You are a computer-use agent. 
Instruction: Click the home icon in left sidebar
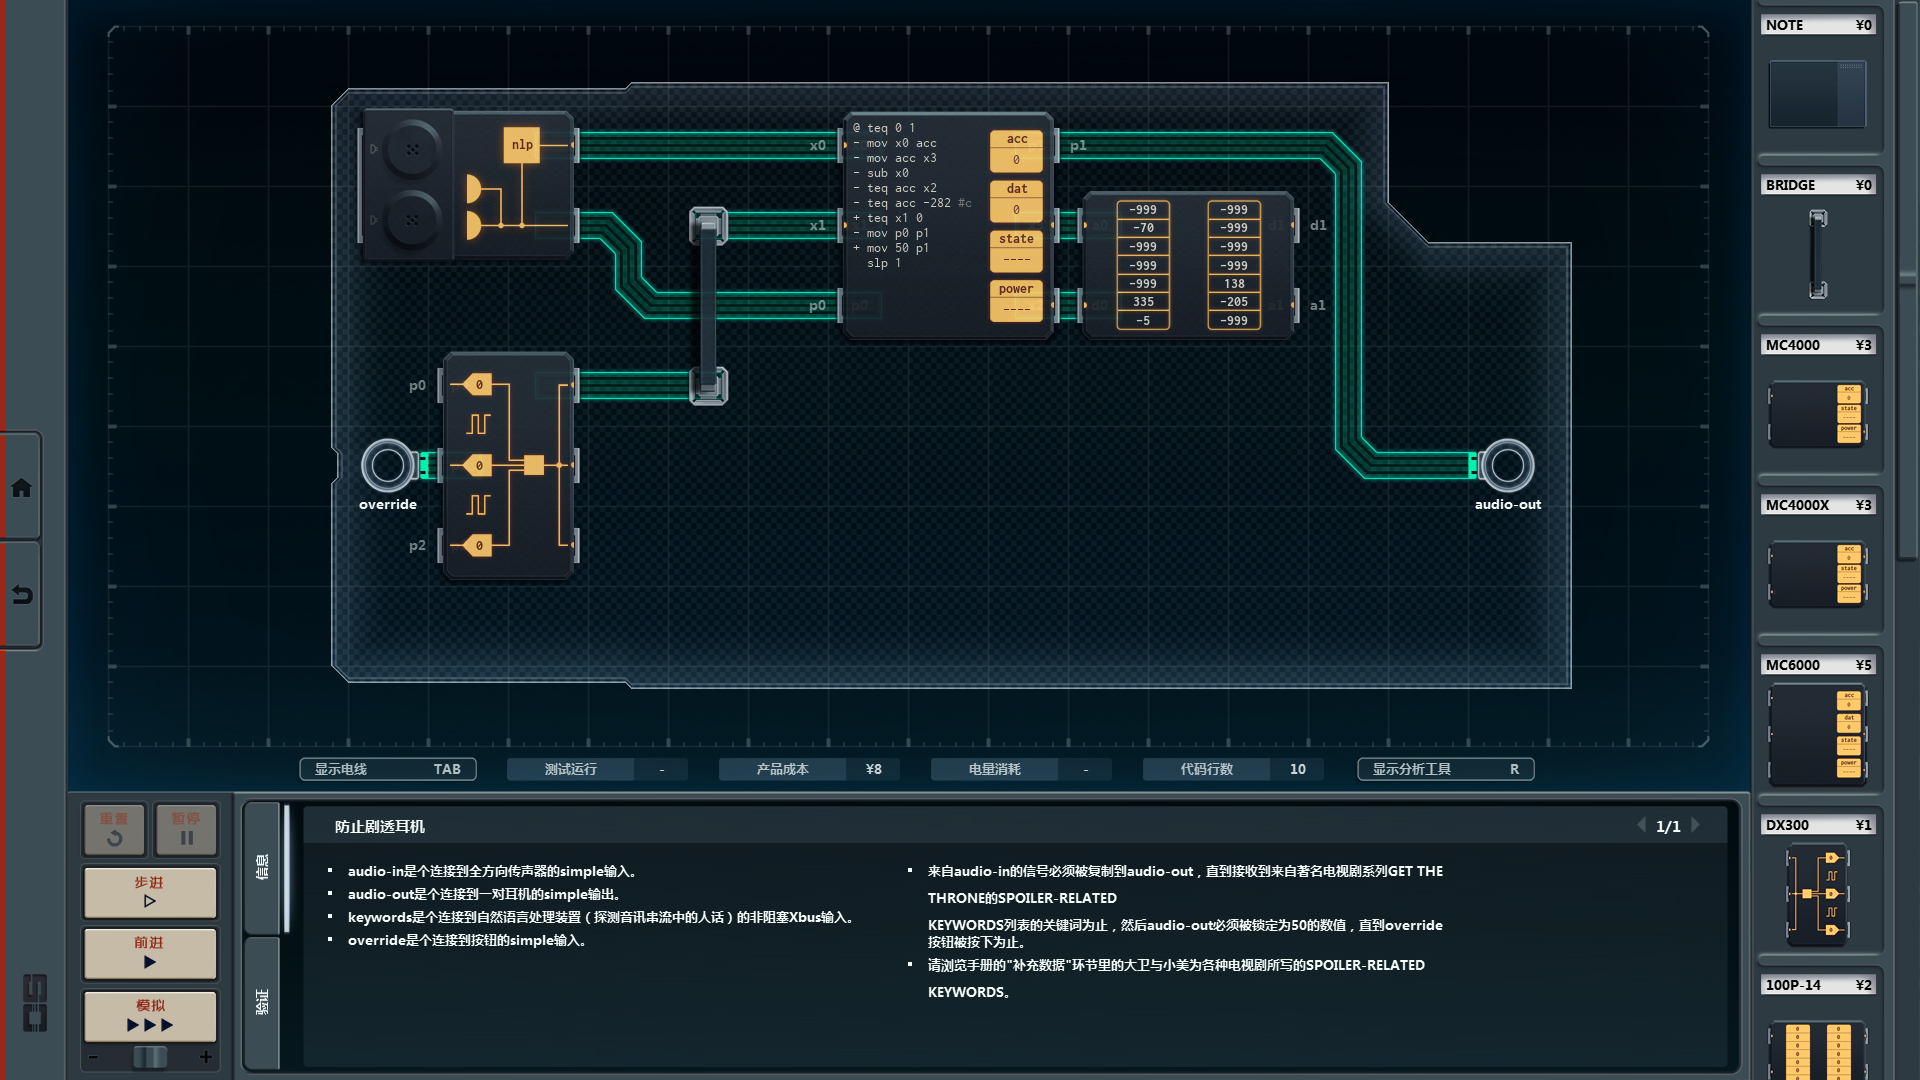point(21,488)
